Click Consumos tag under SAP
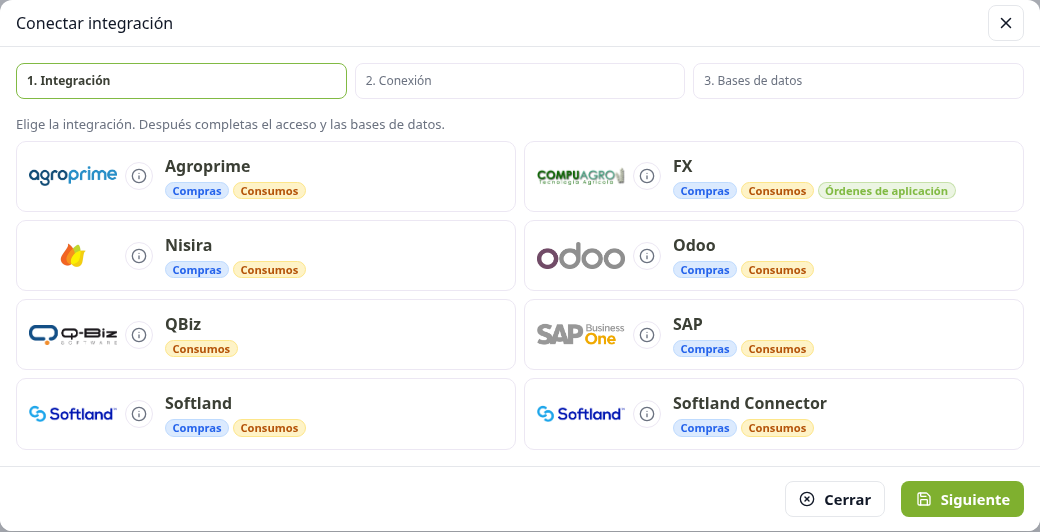Viewport: 1040px width, 532px height. click(x=777, y=349)
